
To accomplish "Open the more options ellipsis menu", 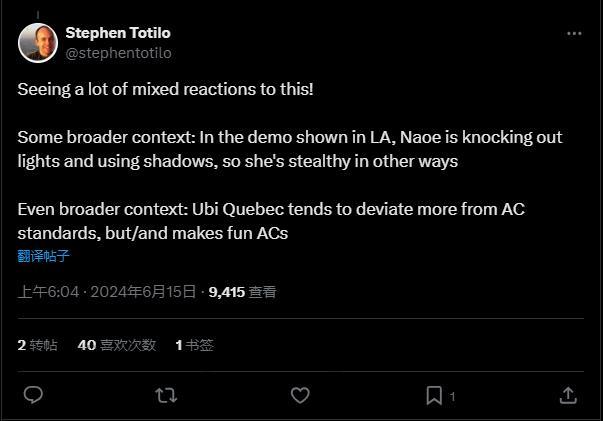I will click(x=574, y=33).
